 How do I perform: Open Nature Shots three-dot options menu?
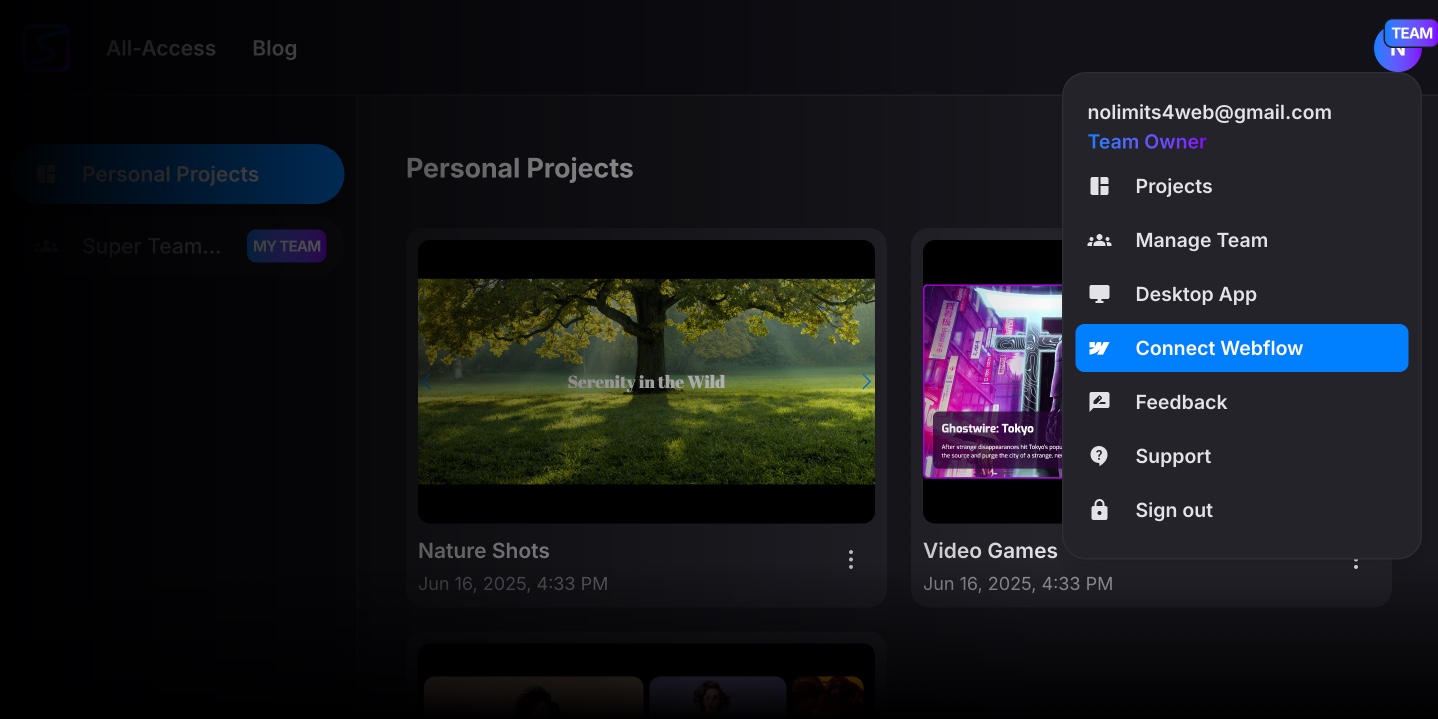point(851,560)
